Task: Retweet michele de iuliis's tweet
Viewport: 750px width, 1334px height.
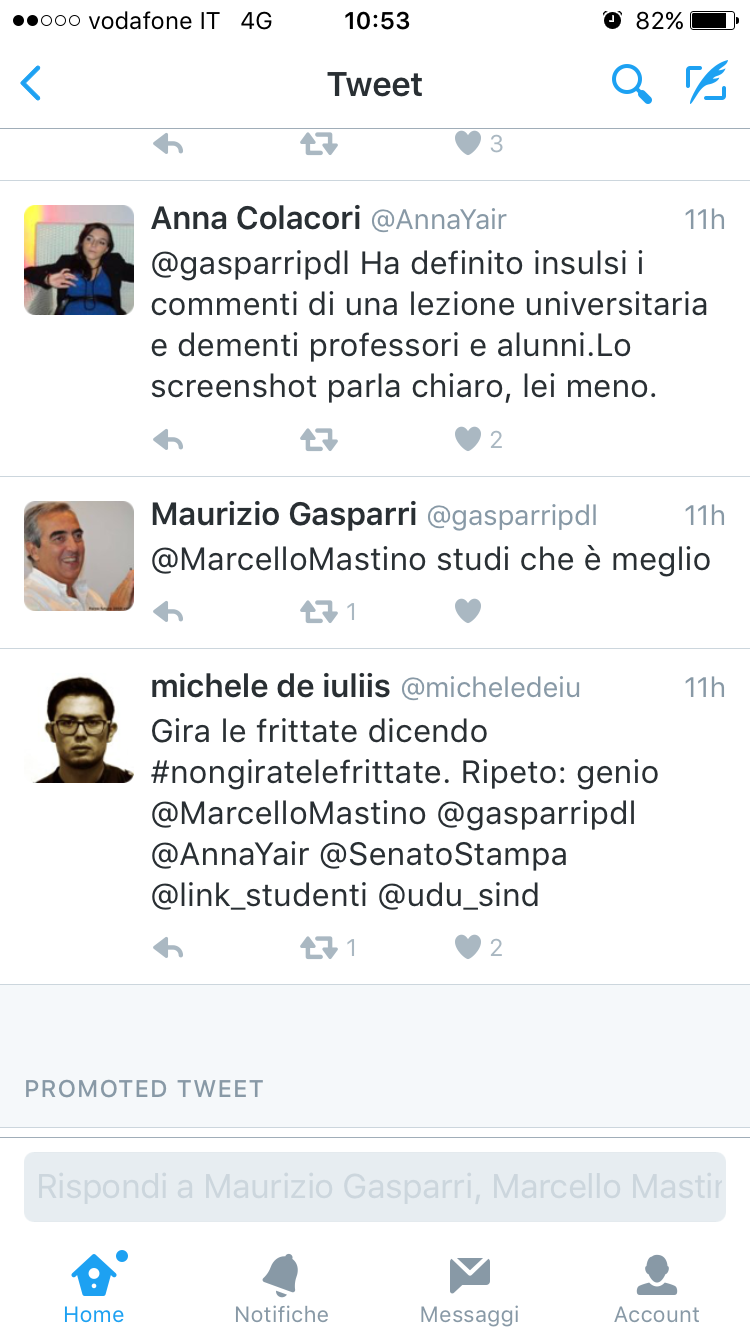Action: (x=319, y=947)
